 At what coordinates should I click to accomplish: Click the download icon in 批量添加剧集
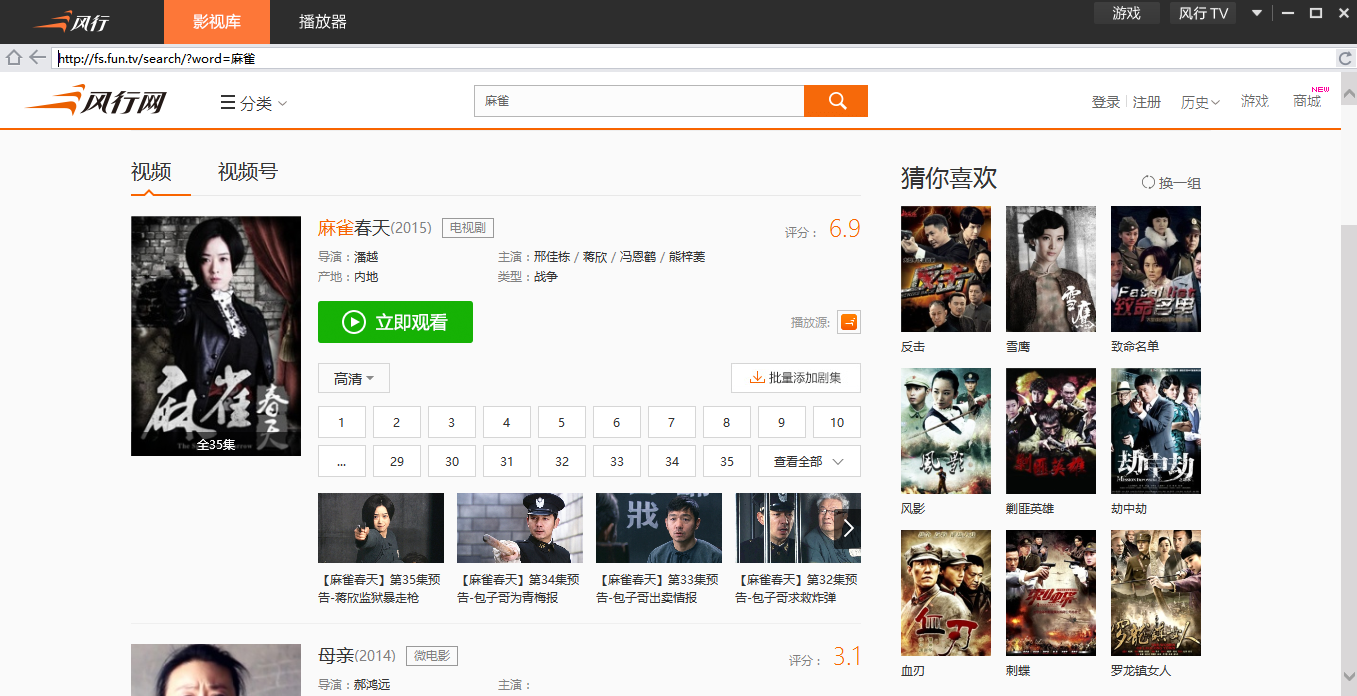(752, 378)
